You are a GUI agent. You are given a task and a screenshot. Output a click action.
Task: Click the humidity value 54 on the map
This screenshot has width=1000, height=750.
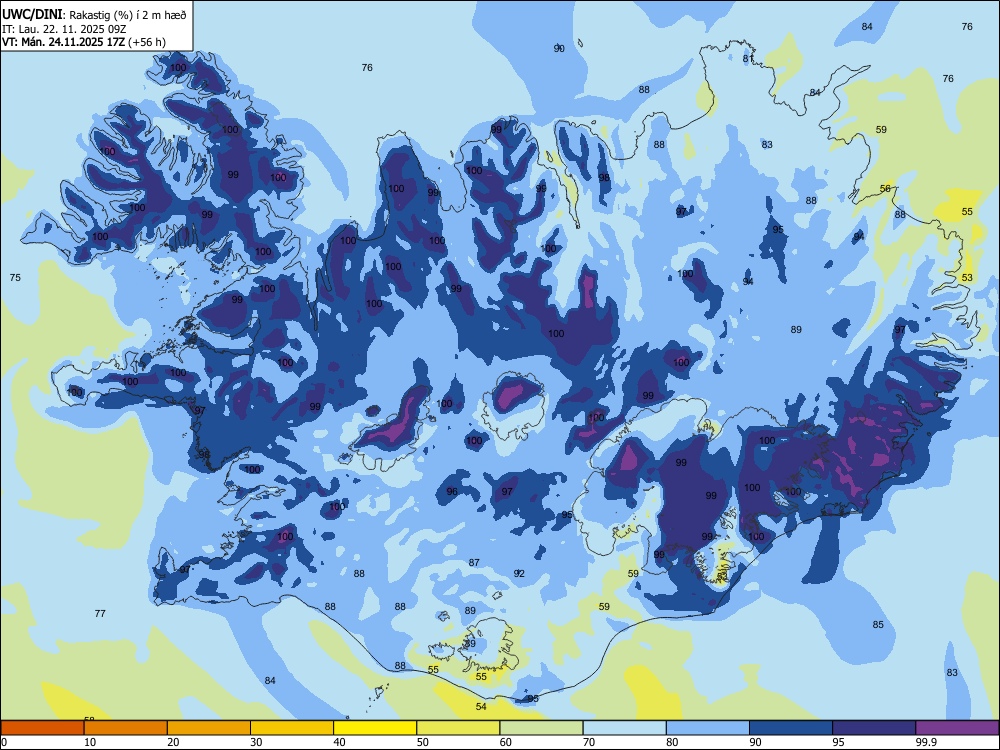point(482,707)
